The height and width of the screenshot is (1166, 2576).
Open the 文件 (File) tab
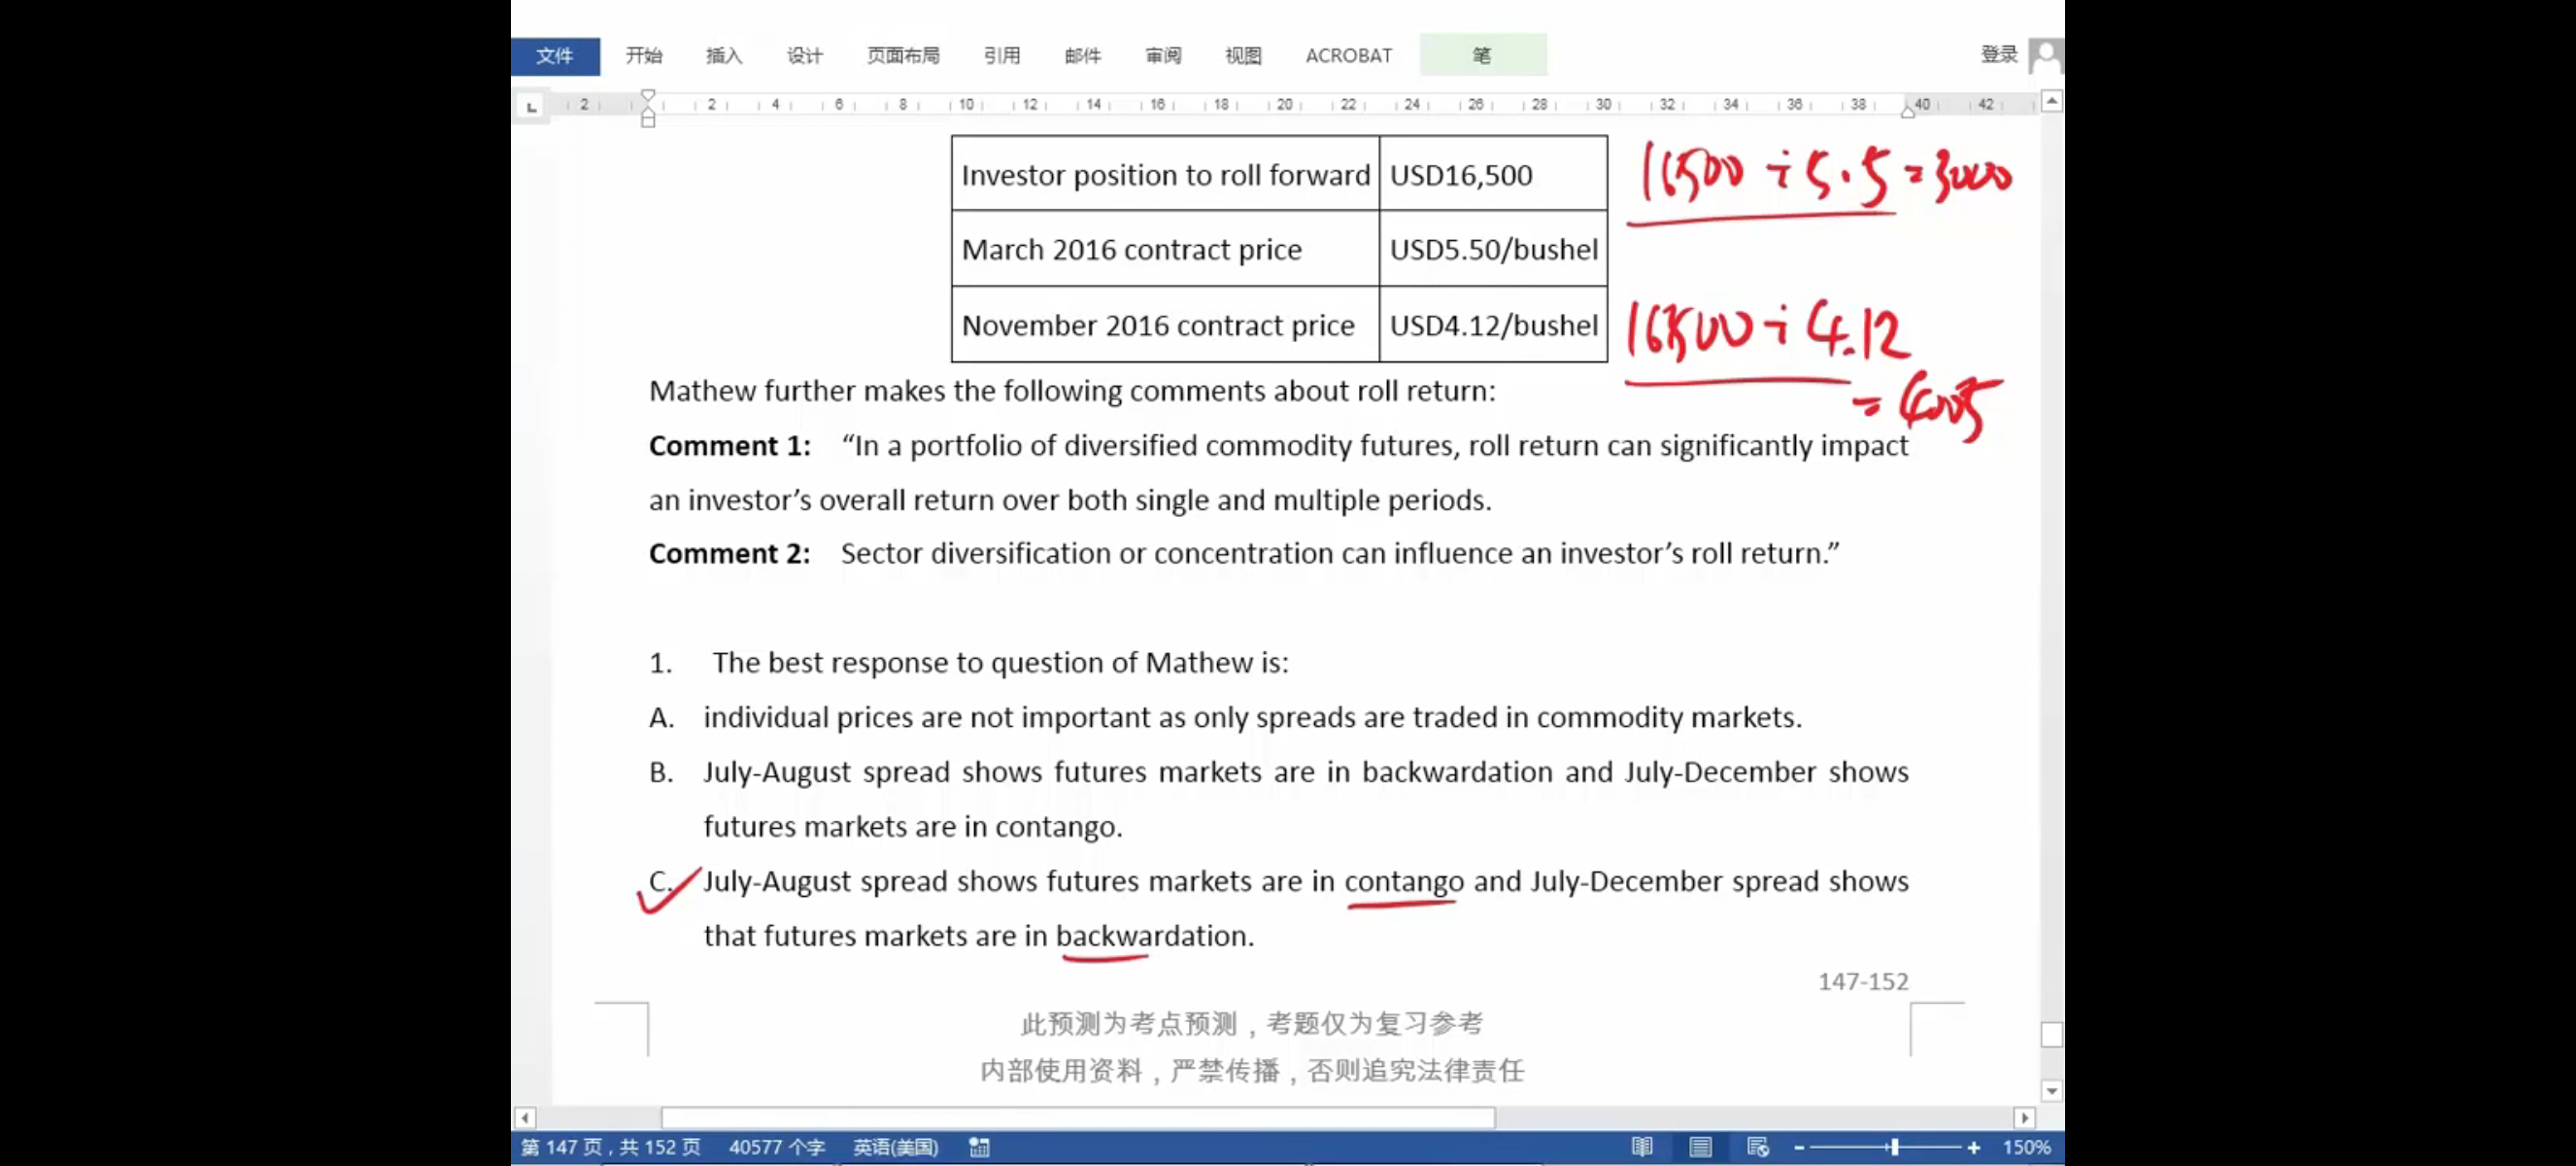[x=555, y=56]
